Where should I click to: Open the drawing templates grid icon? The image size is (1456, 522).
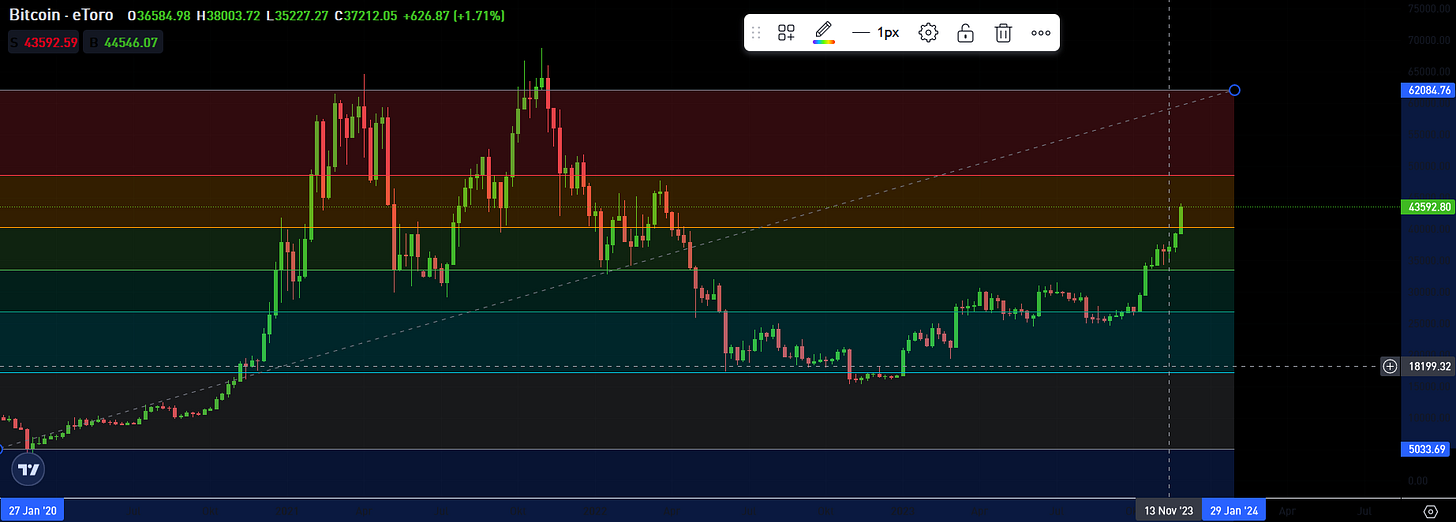[x=786, y=32]
